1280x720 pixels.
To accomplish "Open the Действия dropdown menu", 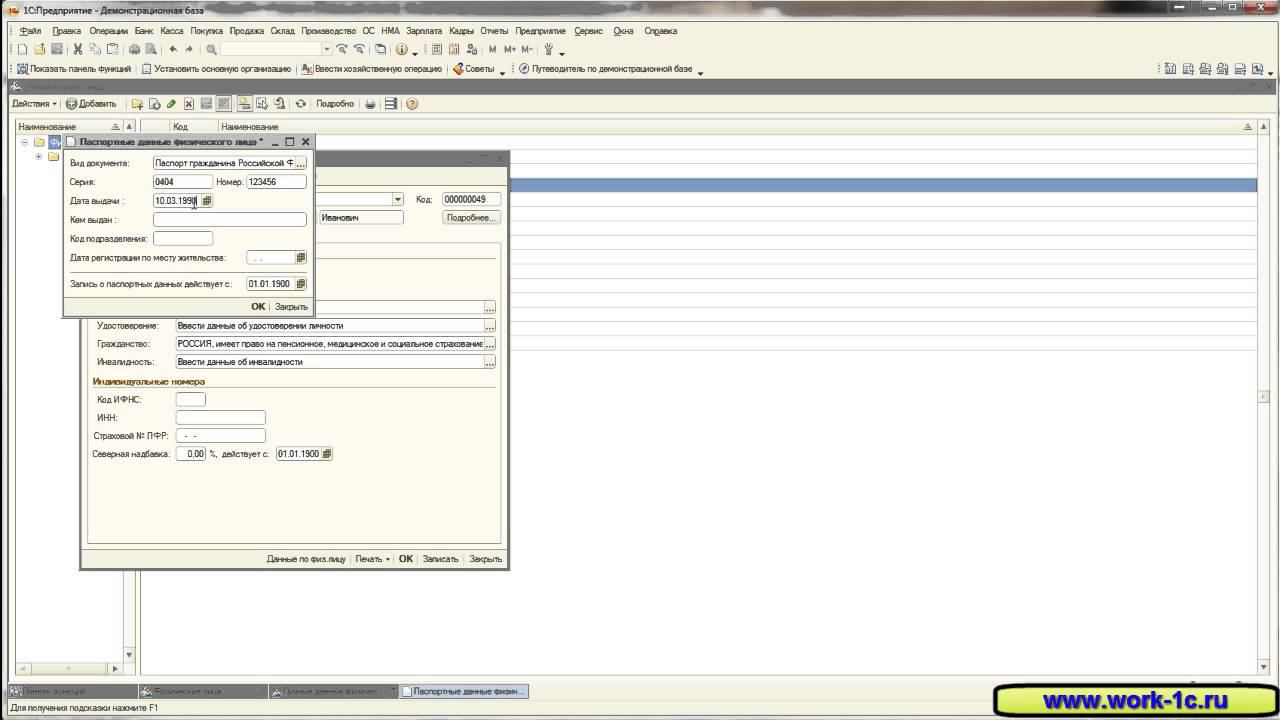I will click(x=34, y=104).
